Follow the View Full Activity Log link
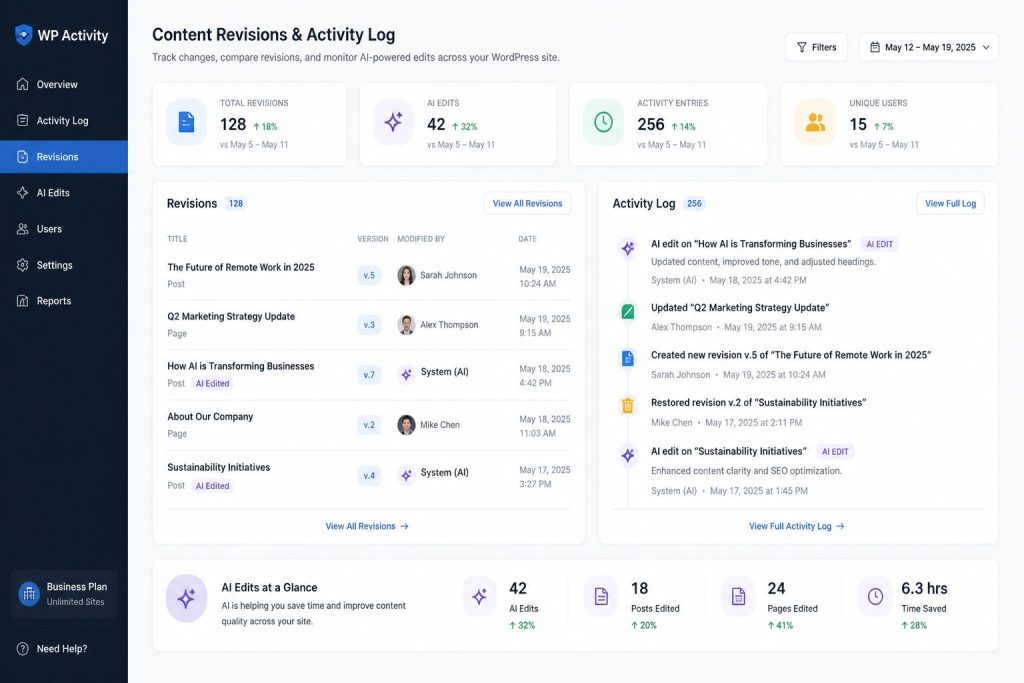 (x=797, y=526)
